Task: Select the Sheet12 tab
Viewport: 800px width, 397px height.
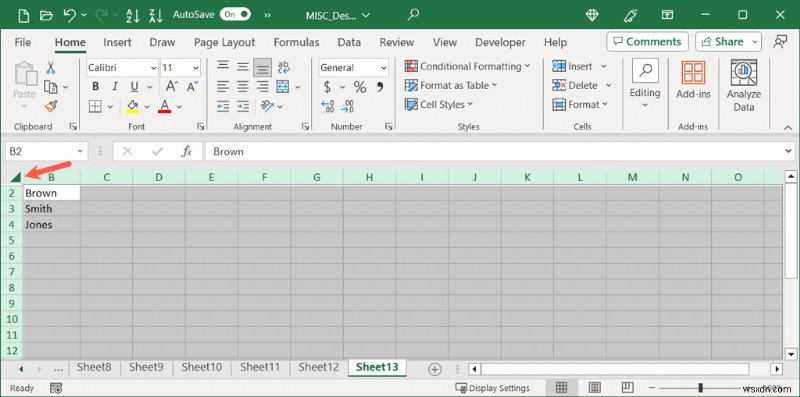Action: [318, 367]
